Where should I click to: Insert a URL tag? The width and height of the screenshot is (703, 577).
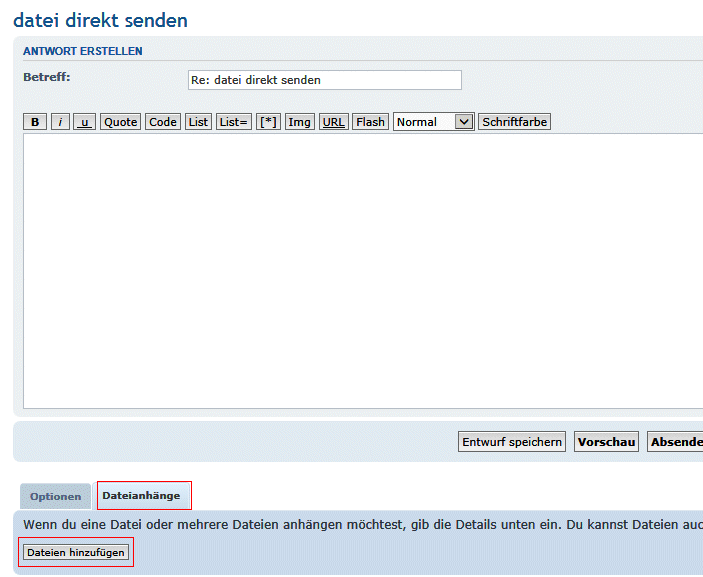(x=334, y=122)
